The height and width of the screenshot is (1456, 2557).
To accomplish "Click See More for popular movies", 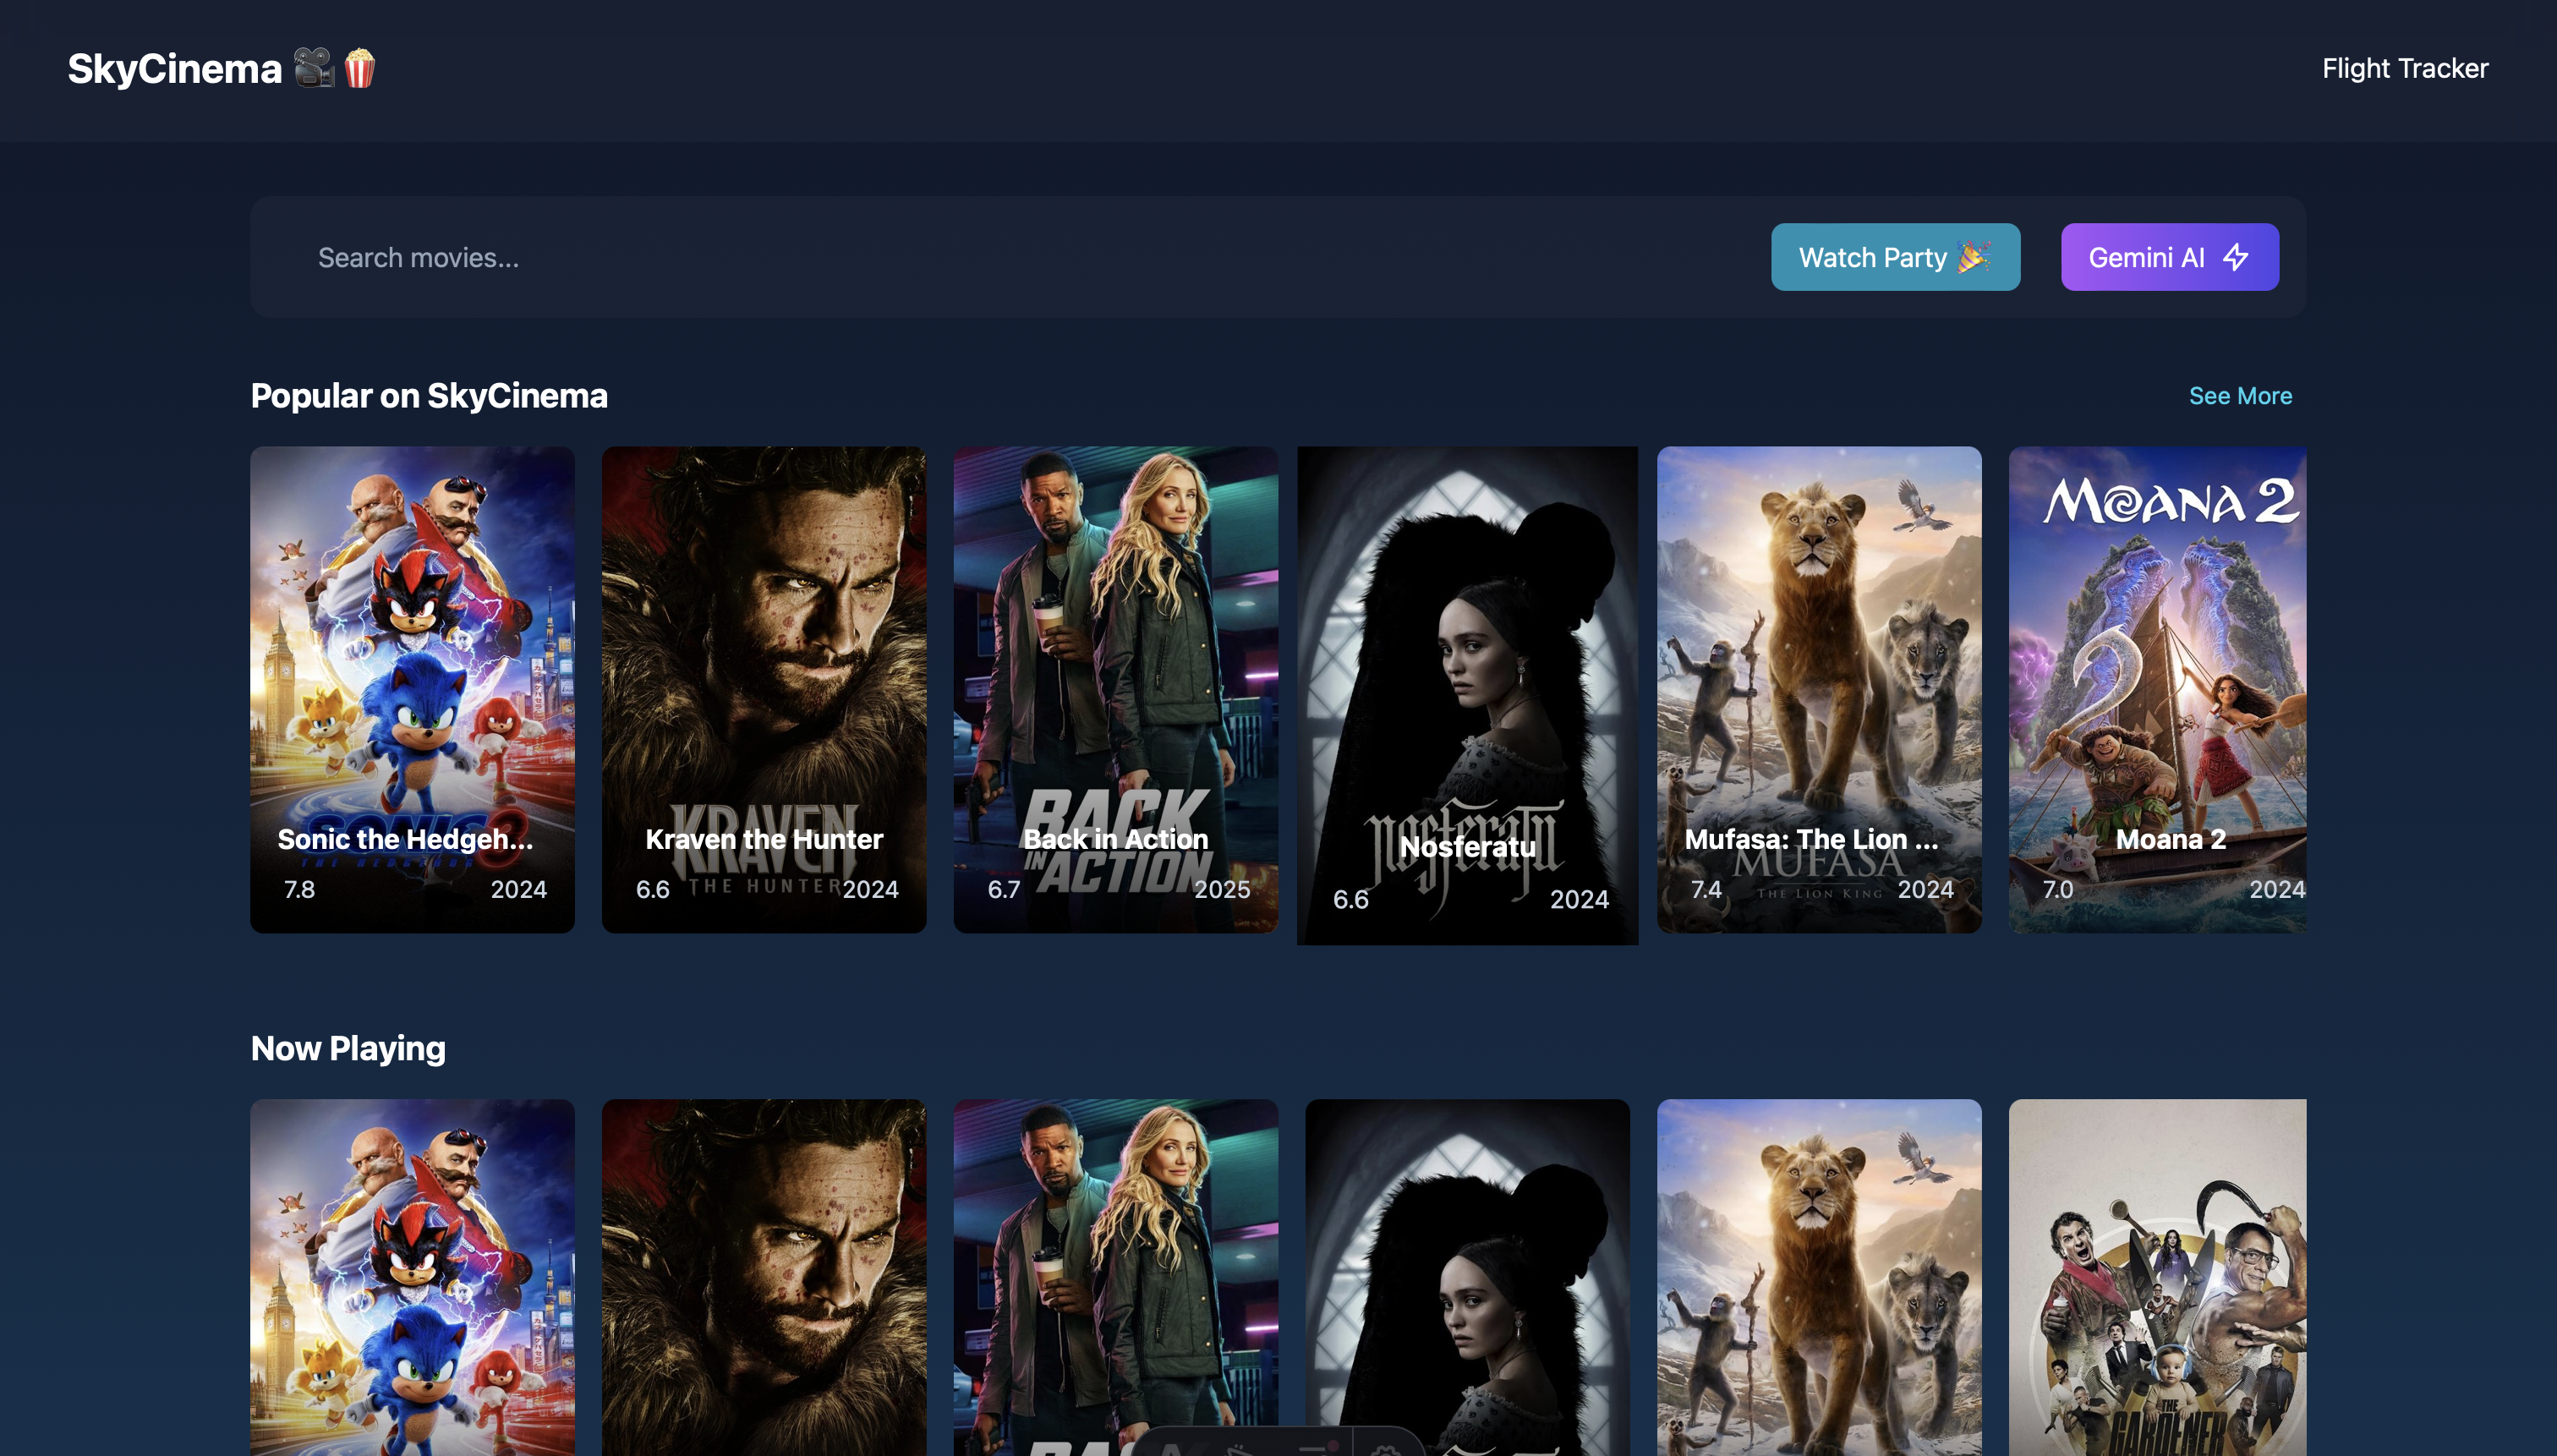I will point(2240,396).
